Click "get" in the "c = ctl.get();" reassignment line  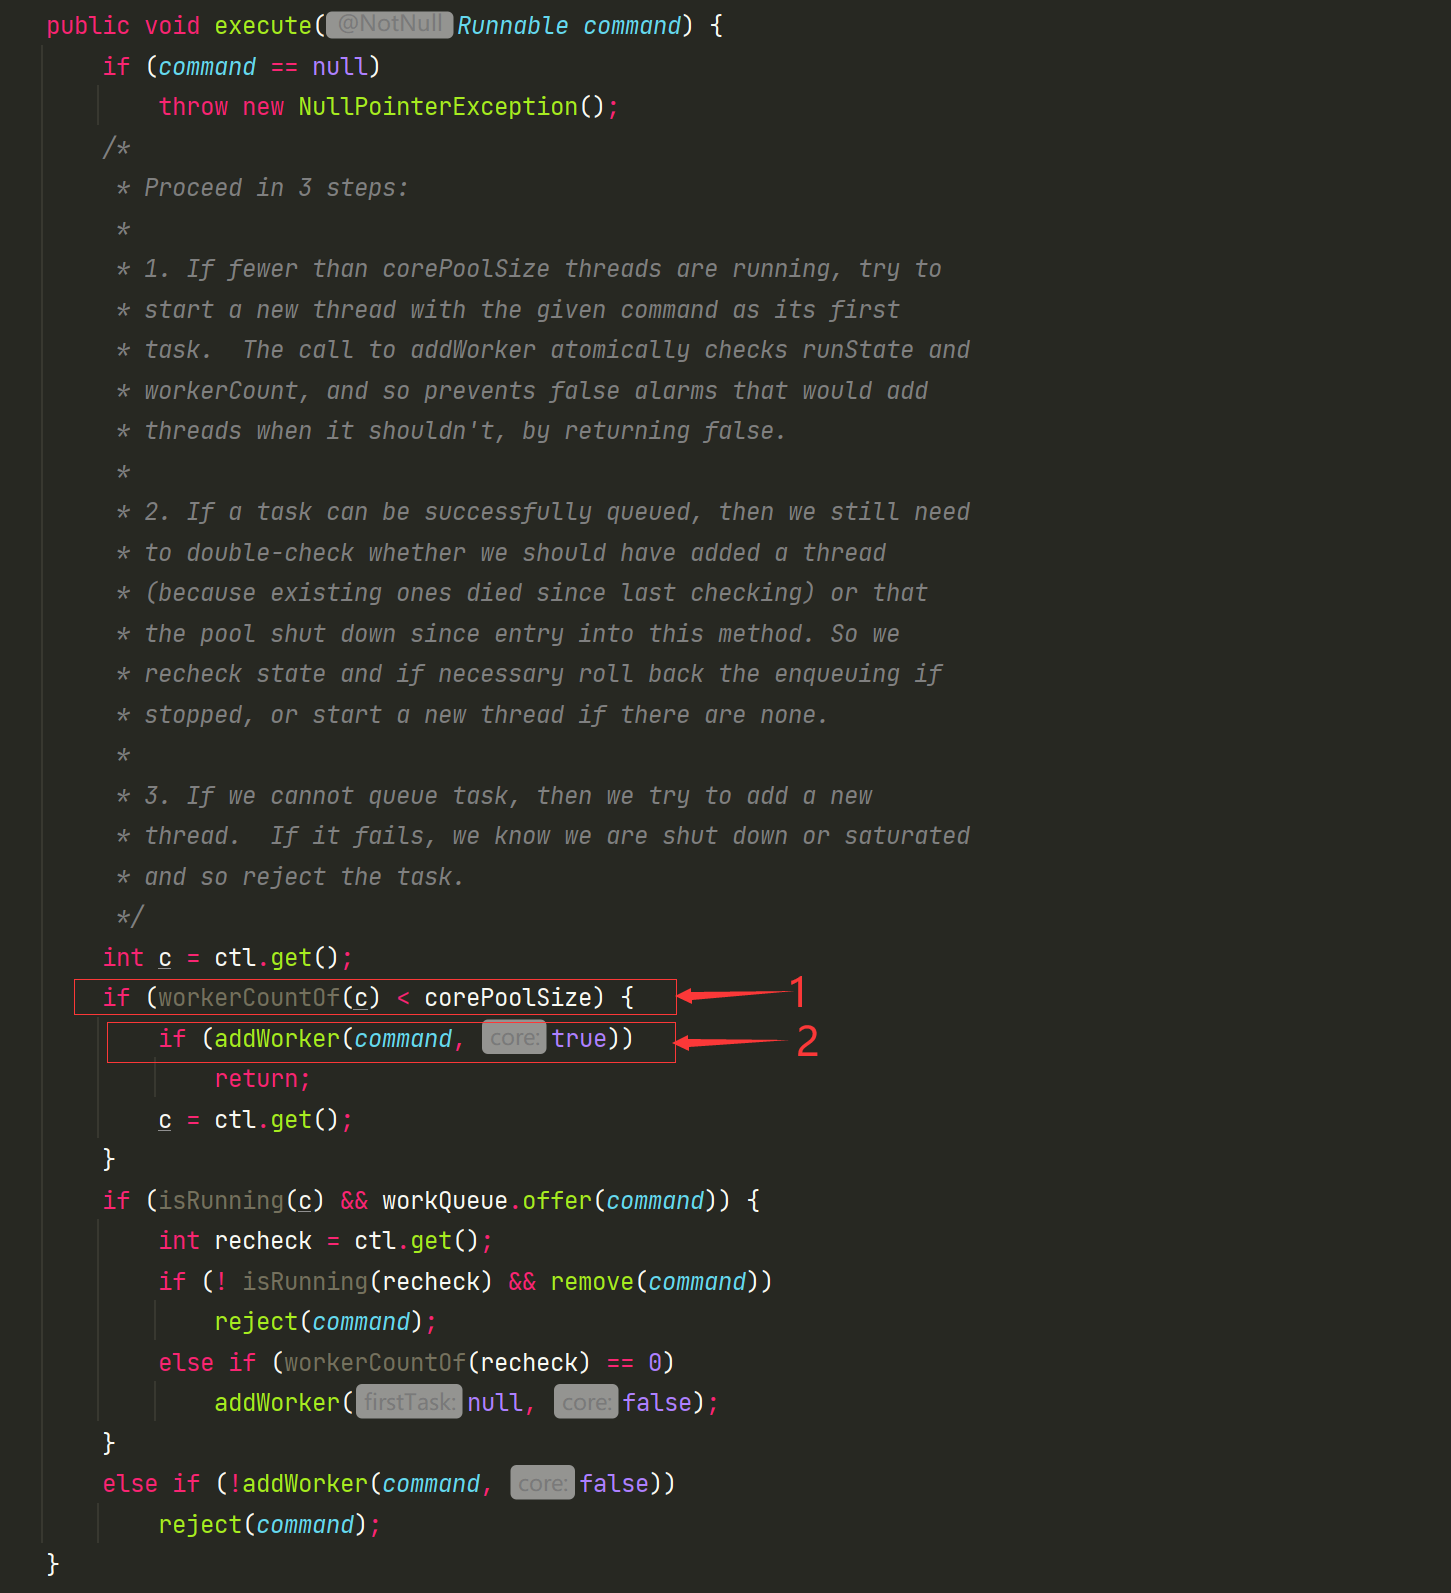[291, 1120]
